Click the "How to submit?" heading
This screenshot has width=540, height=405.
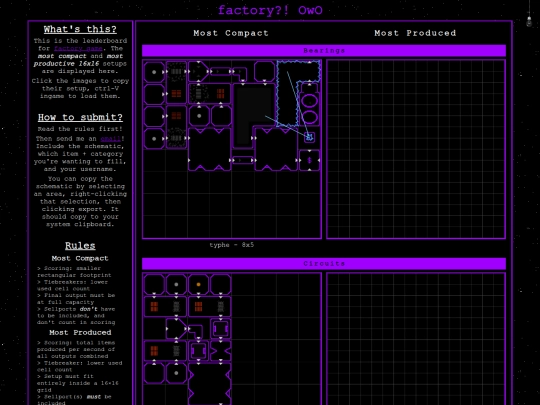[80, 117]
